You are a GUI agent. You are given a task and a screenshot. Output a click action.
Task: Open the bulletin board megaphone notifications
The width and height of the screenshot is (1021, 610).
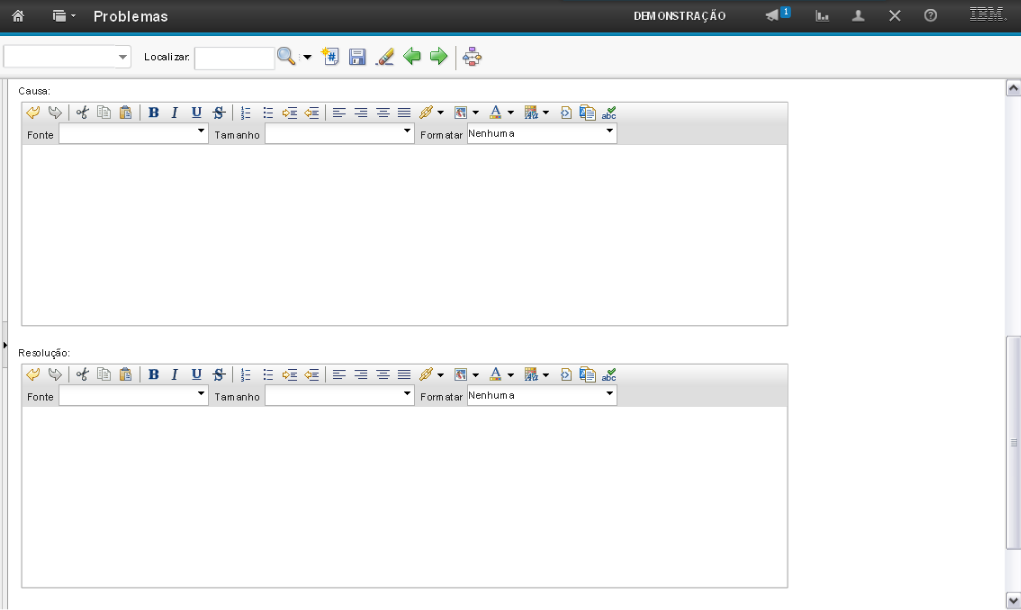pos(774,16)
